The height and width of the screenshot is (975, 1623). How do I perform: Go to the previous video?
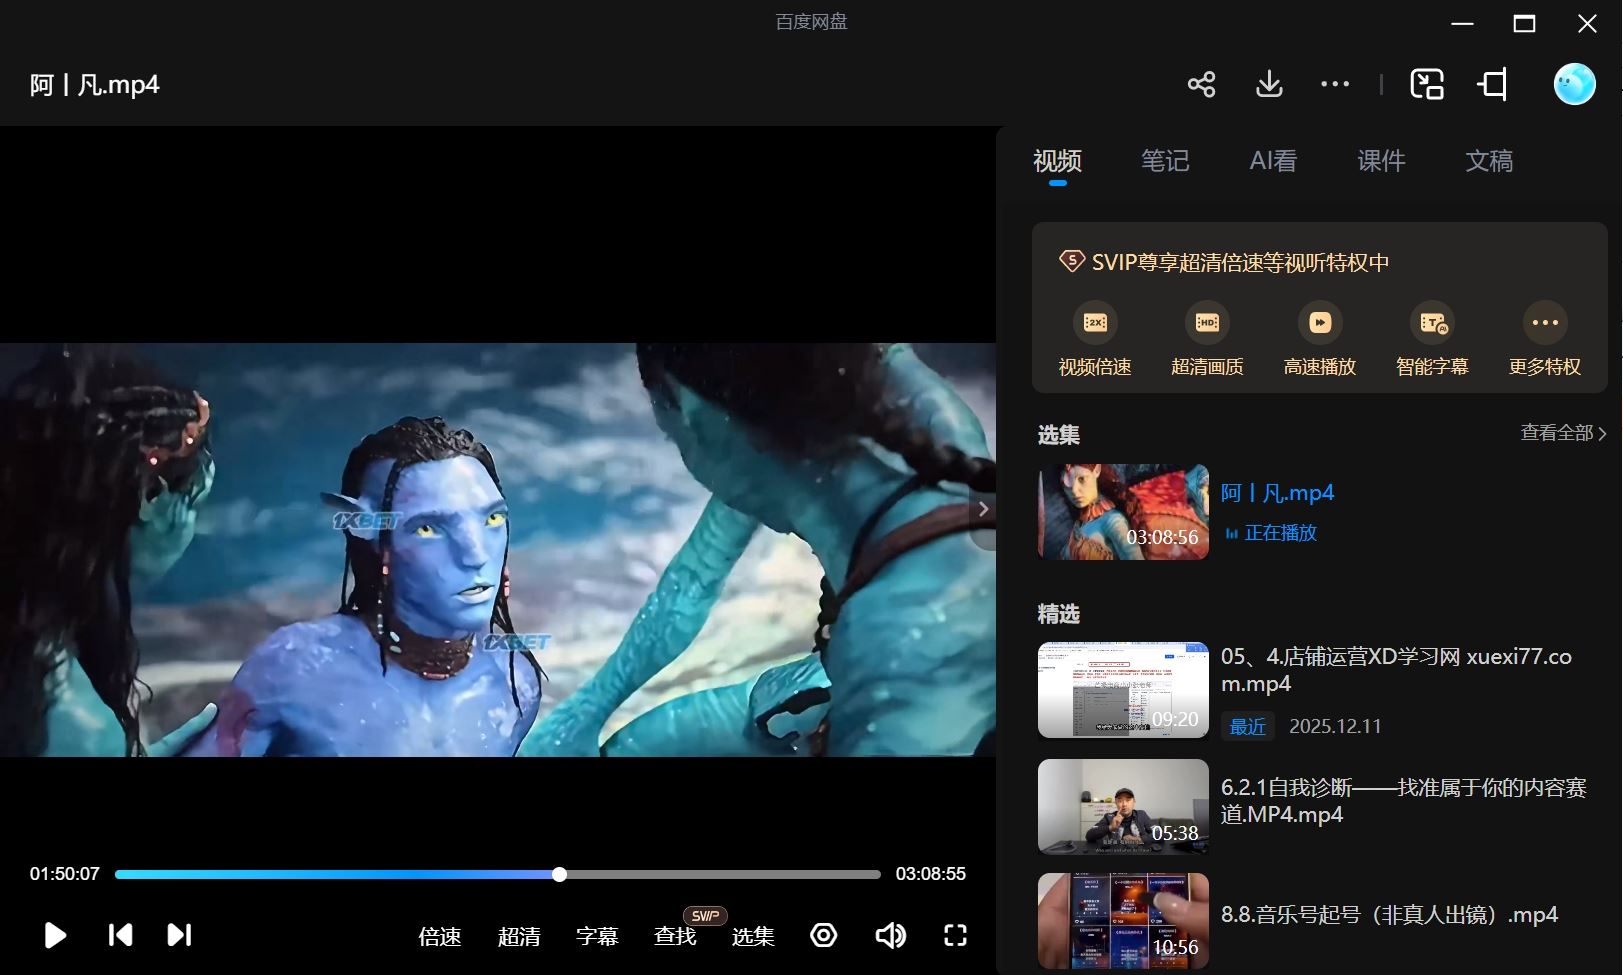(120, 935)
